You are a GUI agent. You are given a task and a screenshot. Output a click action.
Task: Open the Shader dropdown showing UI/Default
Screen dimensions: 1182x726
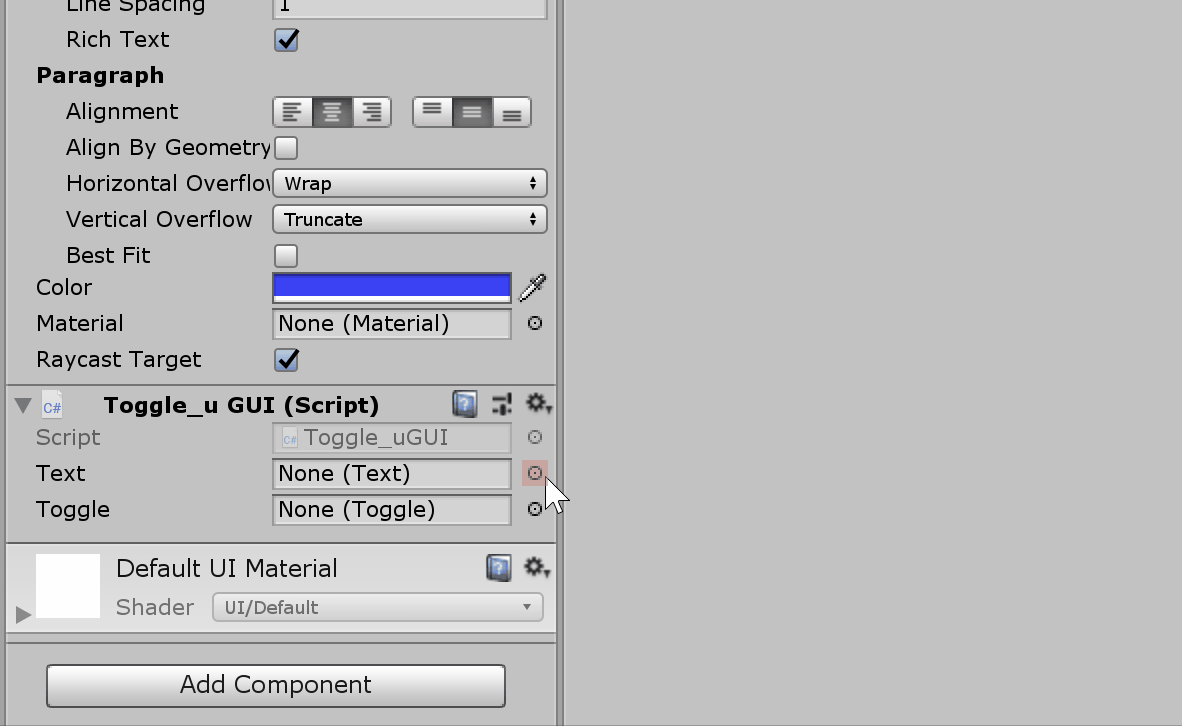[x=377, y=607]
